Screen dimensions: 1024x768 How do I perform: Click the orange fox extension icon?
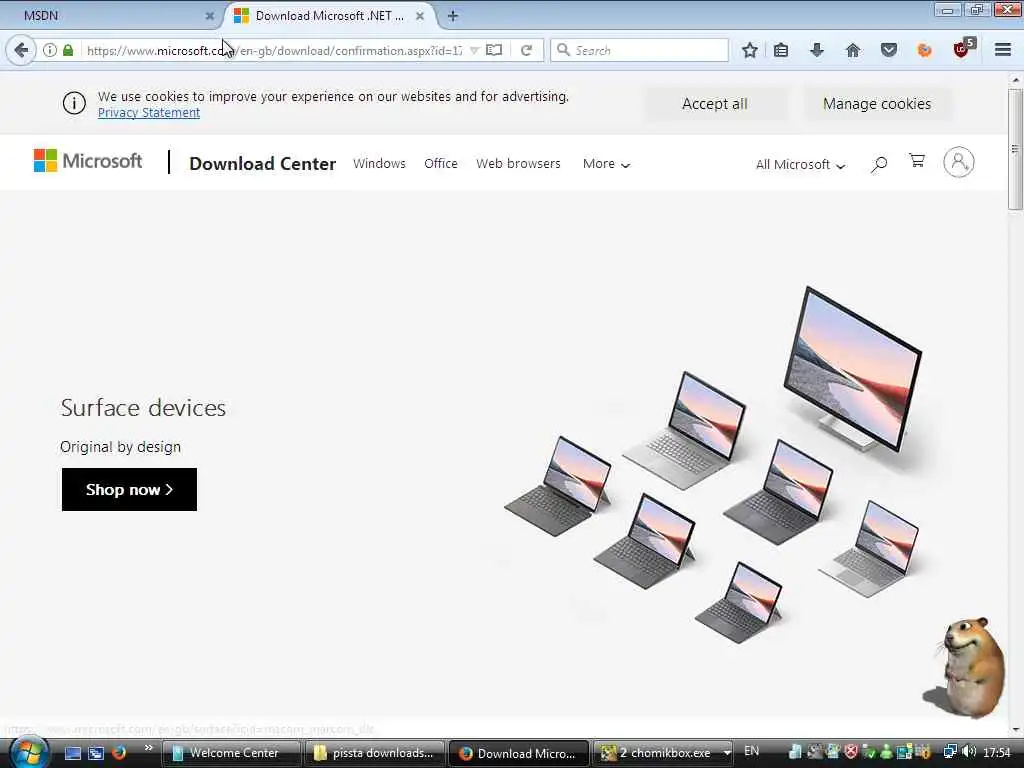(x=925, y=50)
